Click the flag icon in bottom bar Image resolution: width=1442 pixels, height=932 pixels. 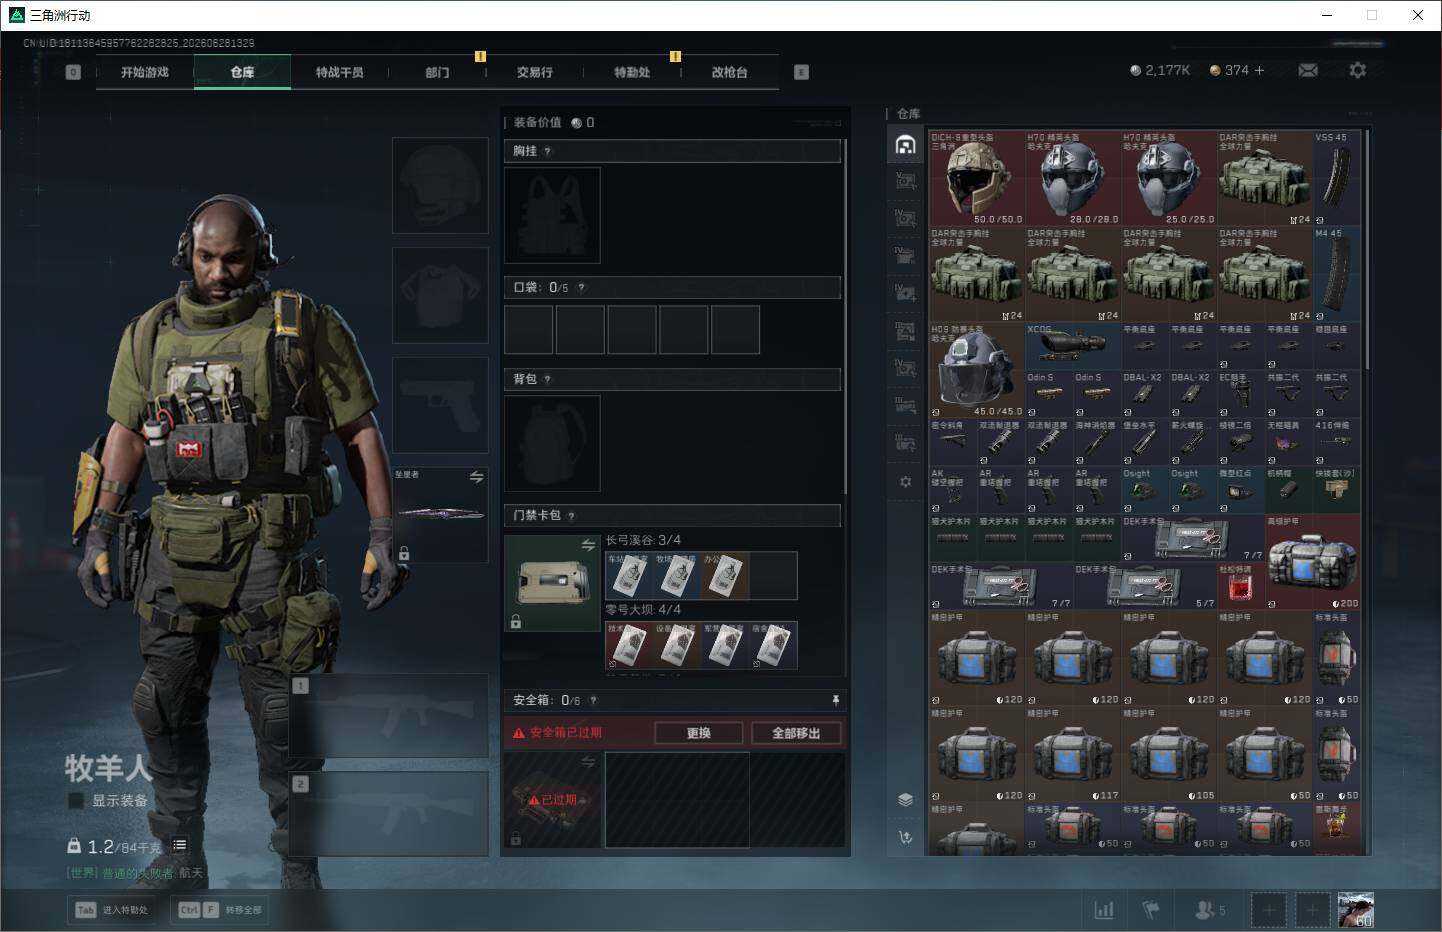tap(1151, 910)
